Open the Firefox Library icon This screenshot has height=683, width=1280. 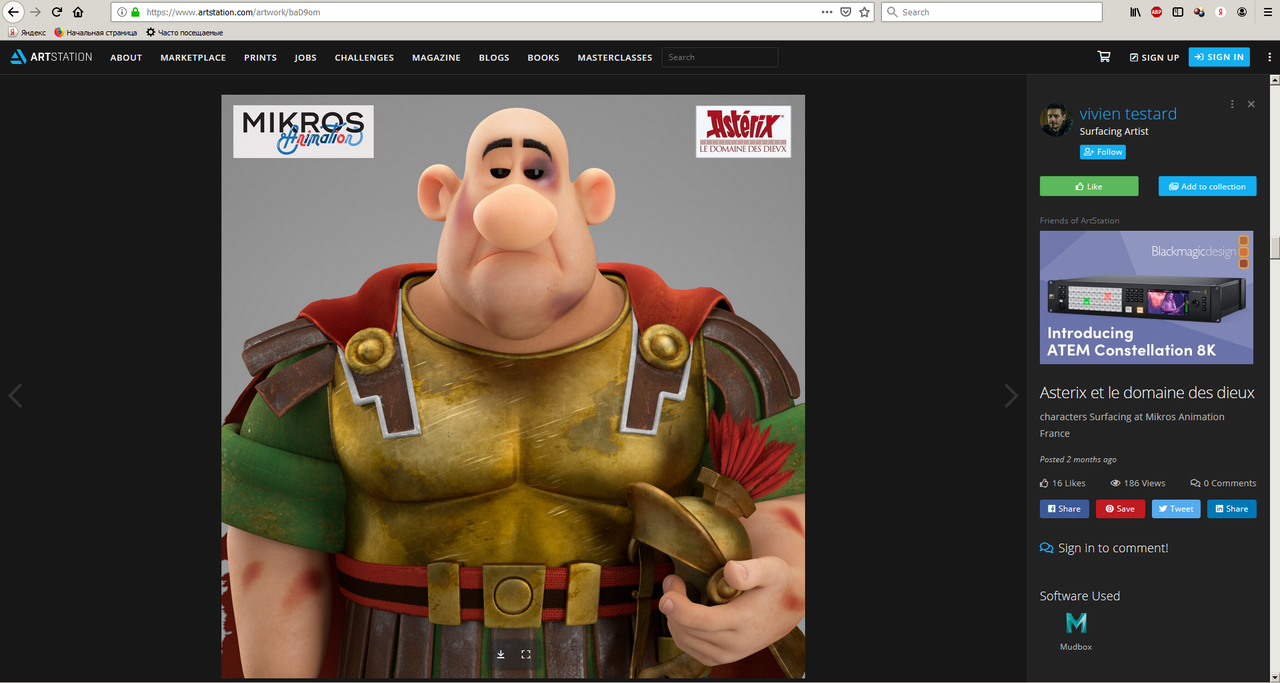[x=1135, y=12]
